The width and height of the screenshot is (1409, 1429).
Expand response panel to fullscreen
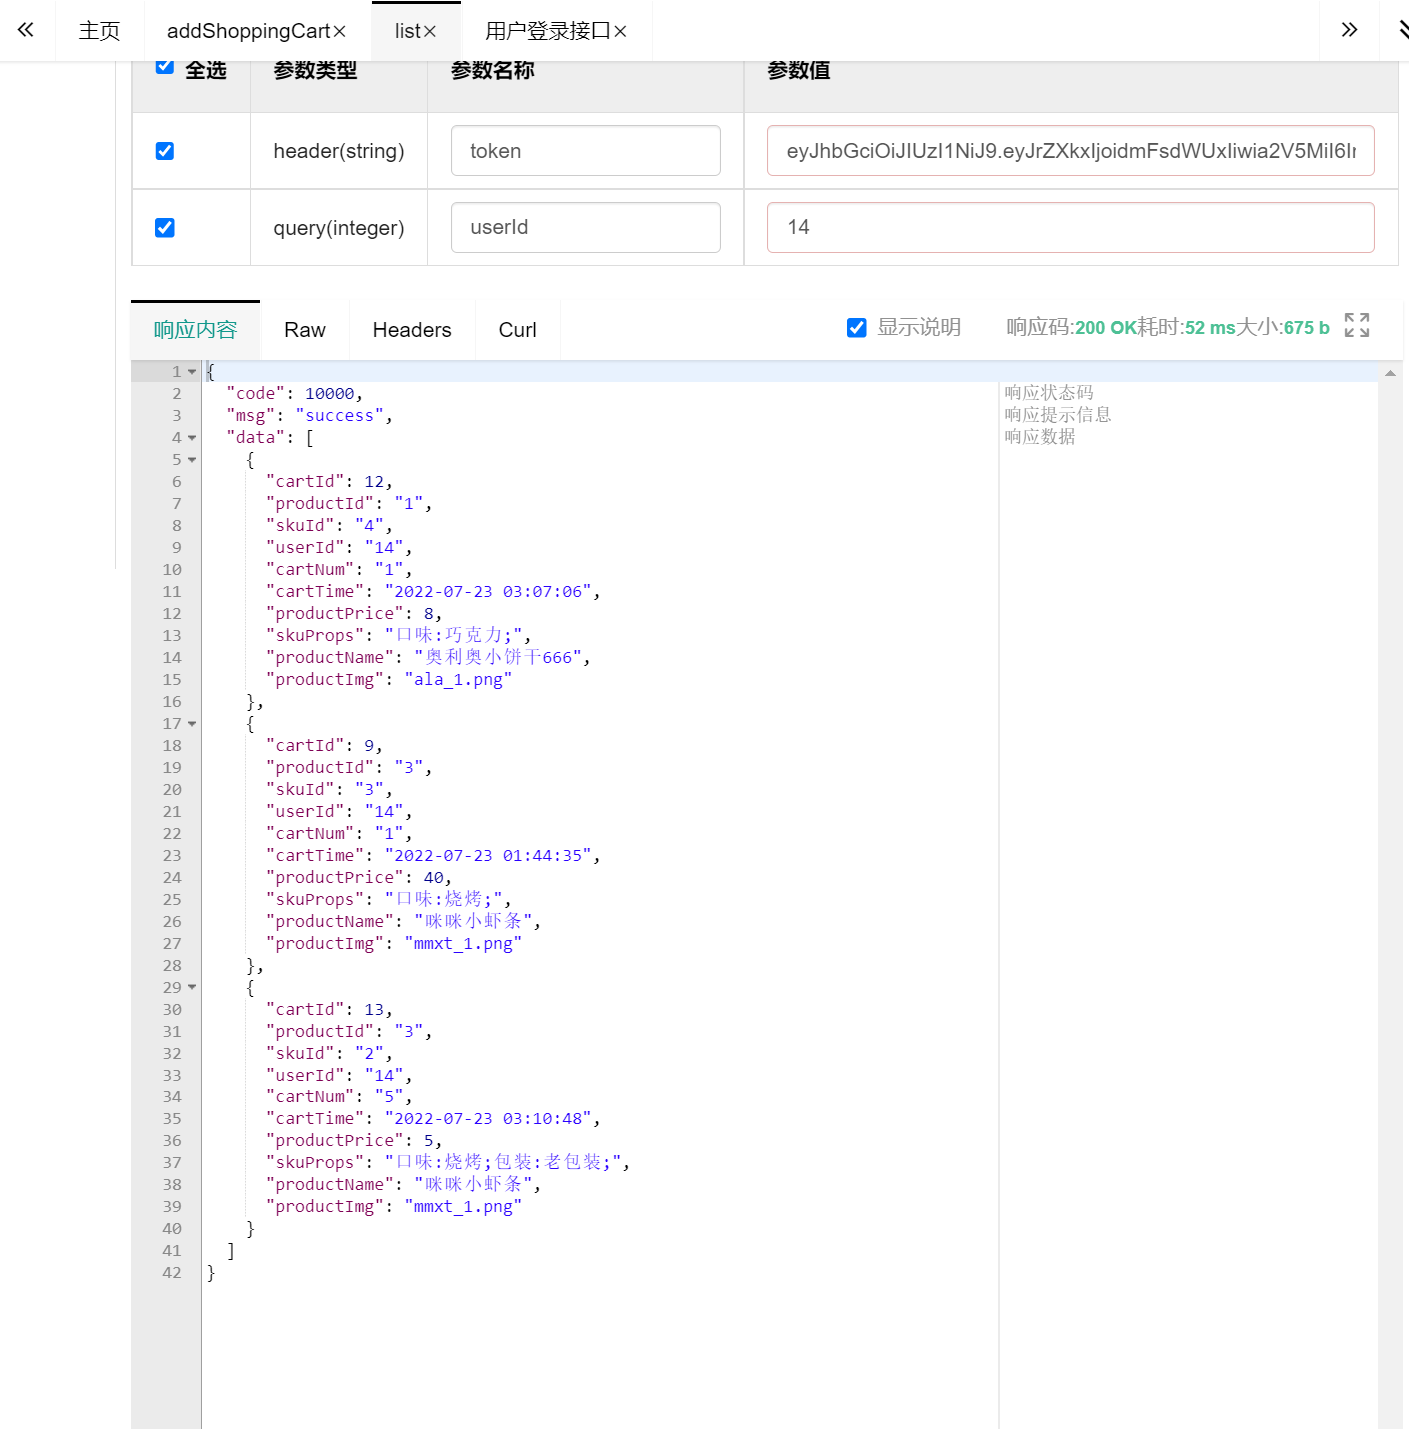[1357, 325]
